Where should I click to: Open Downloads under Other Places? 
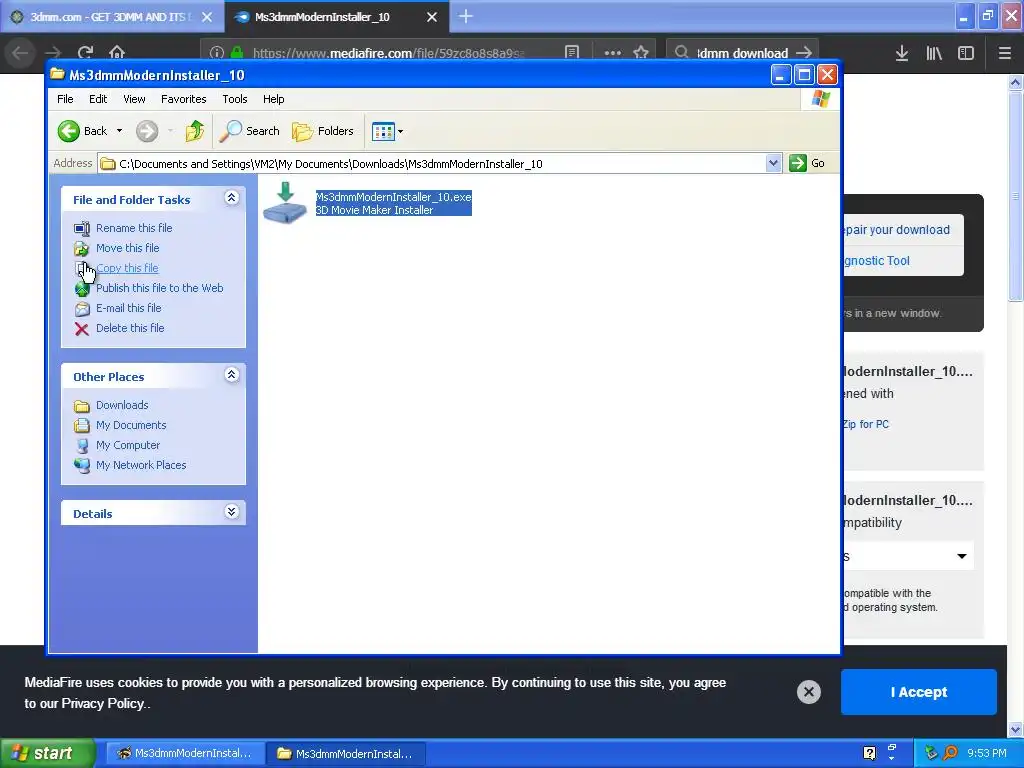coord(122,405)
